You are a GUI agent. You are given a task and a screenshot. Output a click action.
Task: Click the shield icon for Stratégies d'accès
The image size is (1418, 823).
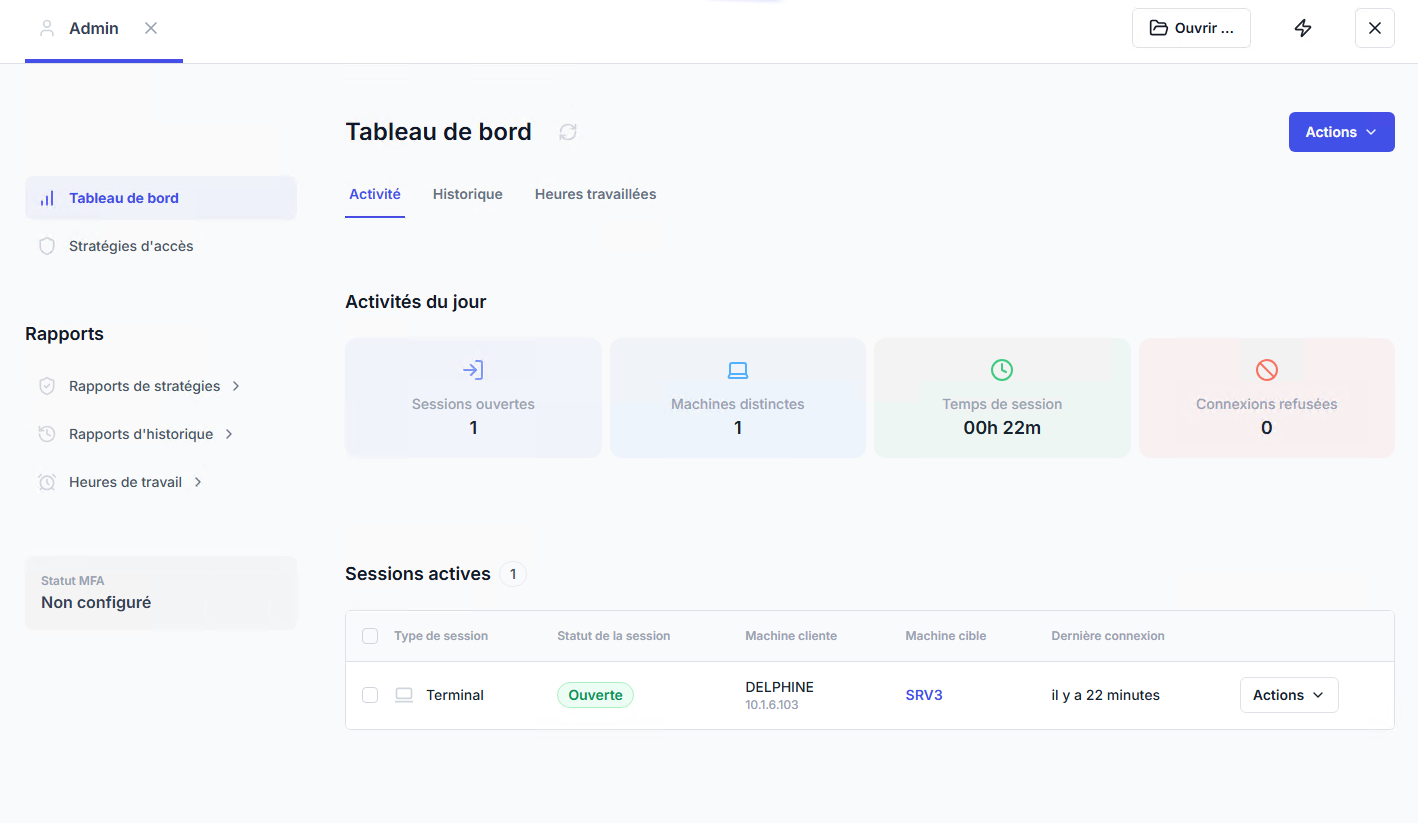click(x=47, y=246)
